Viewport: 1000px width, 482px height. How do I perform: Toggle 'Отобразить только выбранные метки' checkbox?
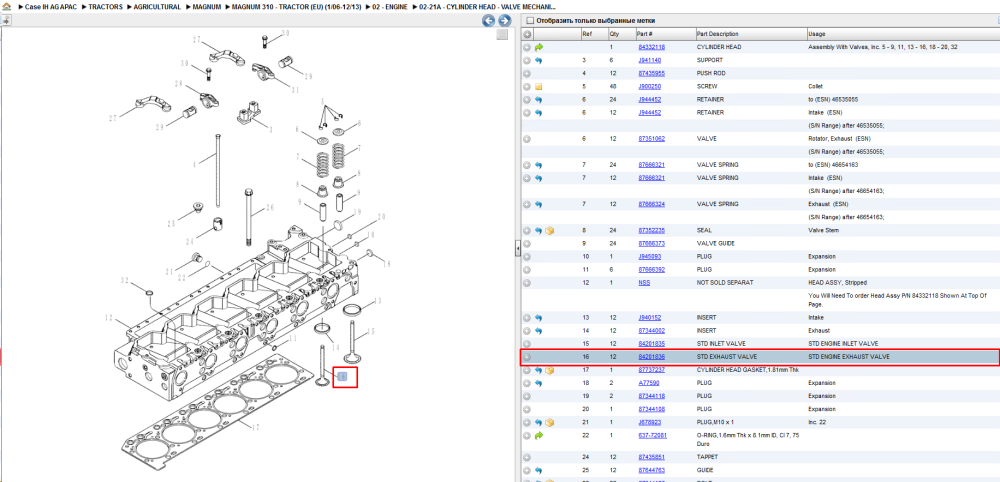[529, 20]
